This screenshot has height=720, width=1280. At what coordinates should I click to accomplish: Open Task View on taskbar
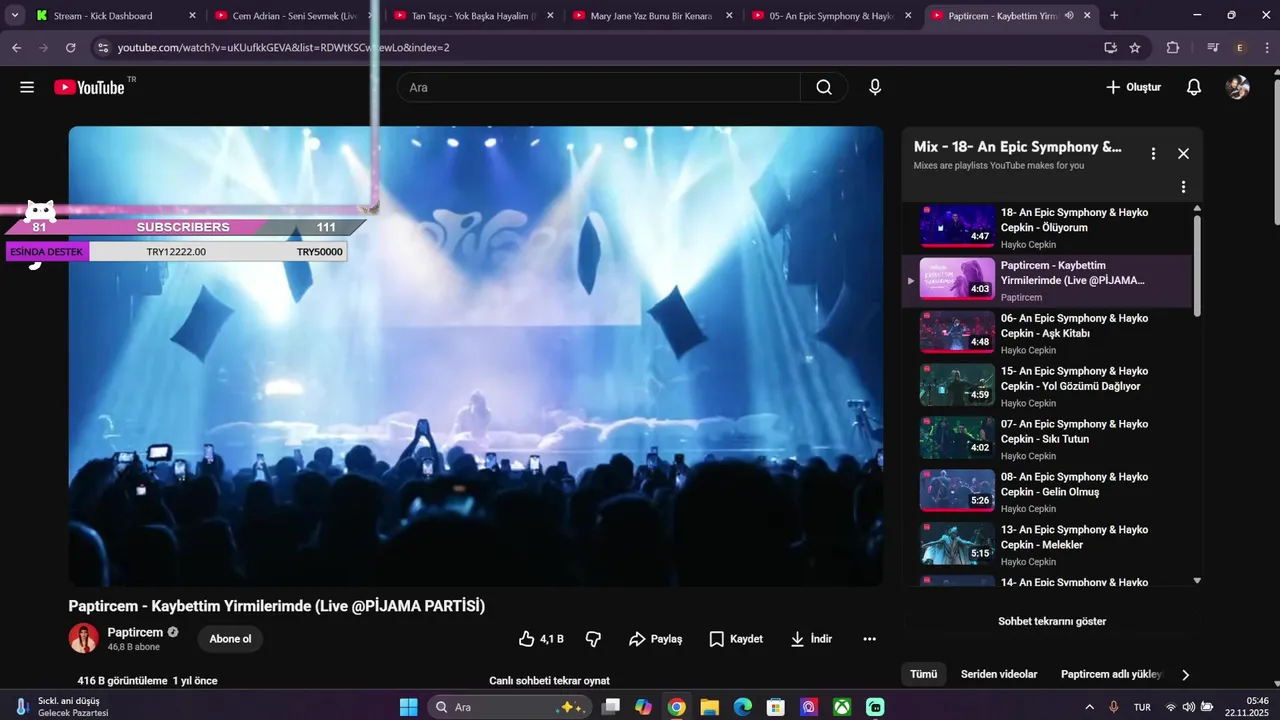(x=610, y=707)
